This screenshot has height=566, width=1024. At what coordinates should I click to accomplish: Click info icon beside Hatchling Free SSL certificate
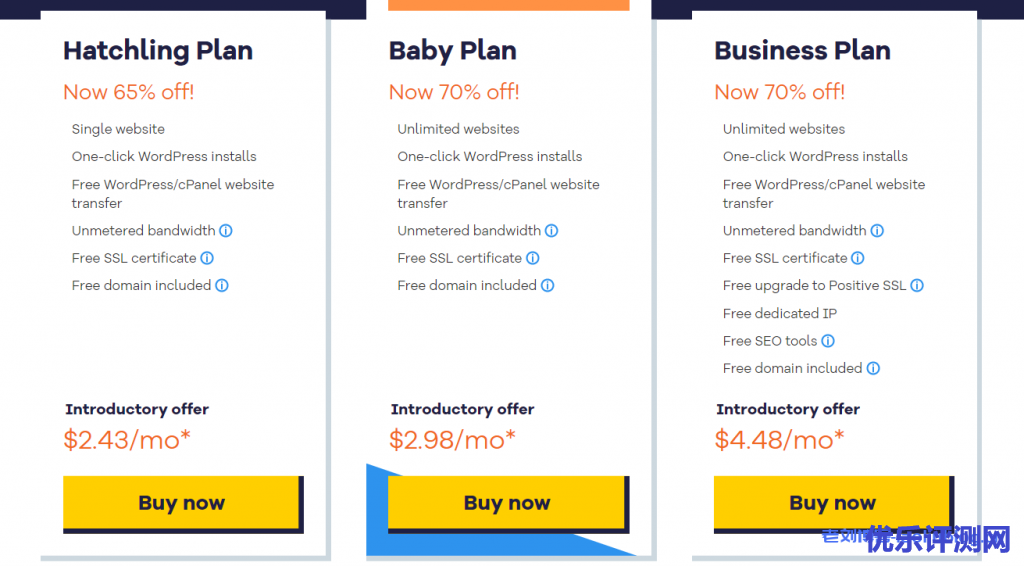click(x=207, y=258)
